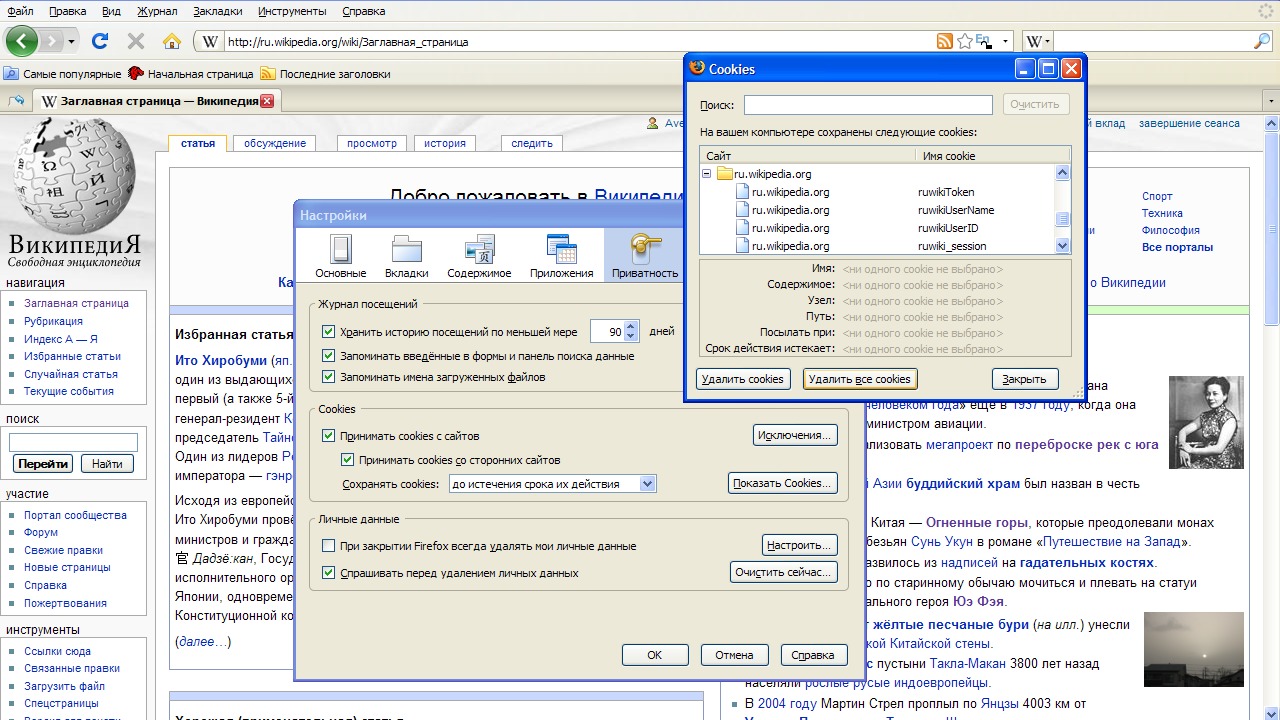This screenshot has width=1280, height=720.
Task: Collapse the ru.wikipedia.org cookie folder
Action: coord(707,174)
